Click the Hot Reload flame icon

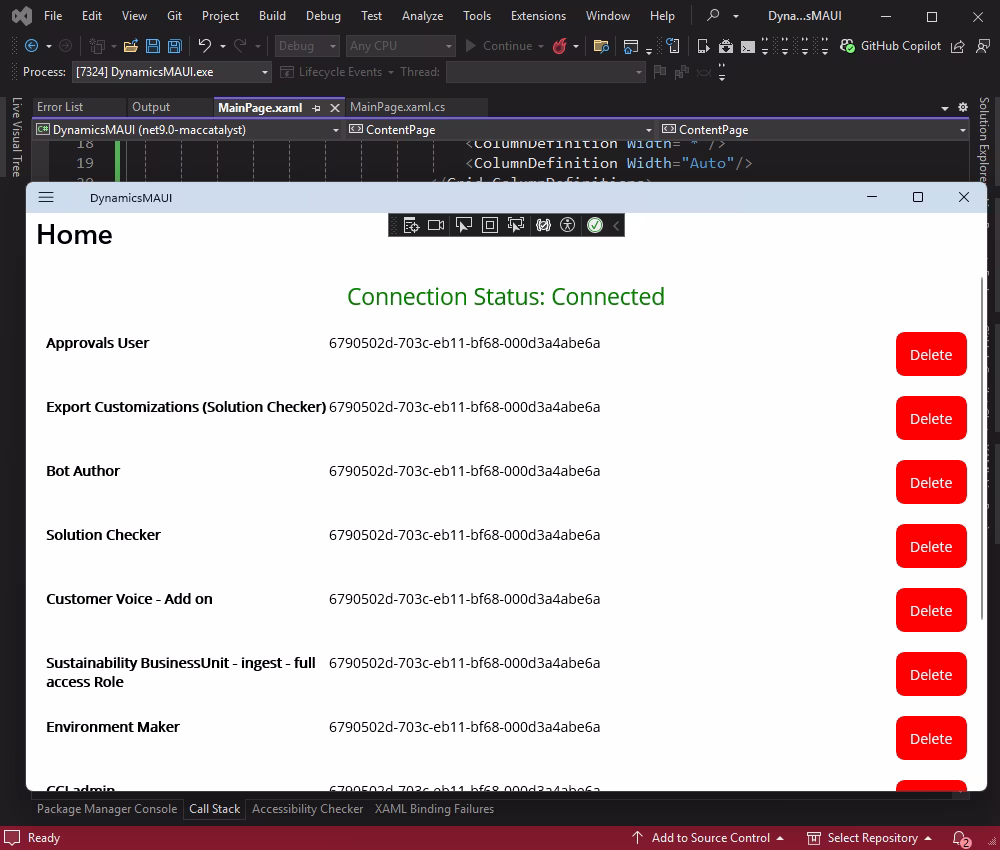[559, 46]
